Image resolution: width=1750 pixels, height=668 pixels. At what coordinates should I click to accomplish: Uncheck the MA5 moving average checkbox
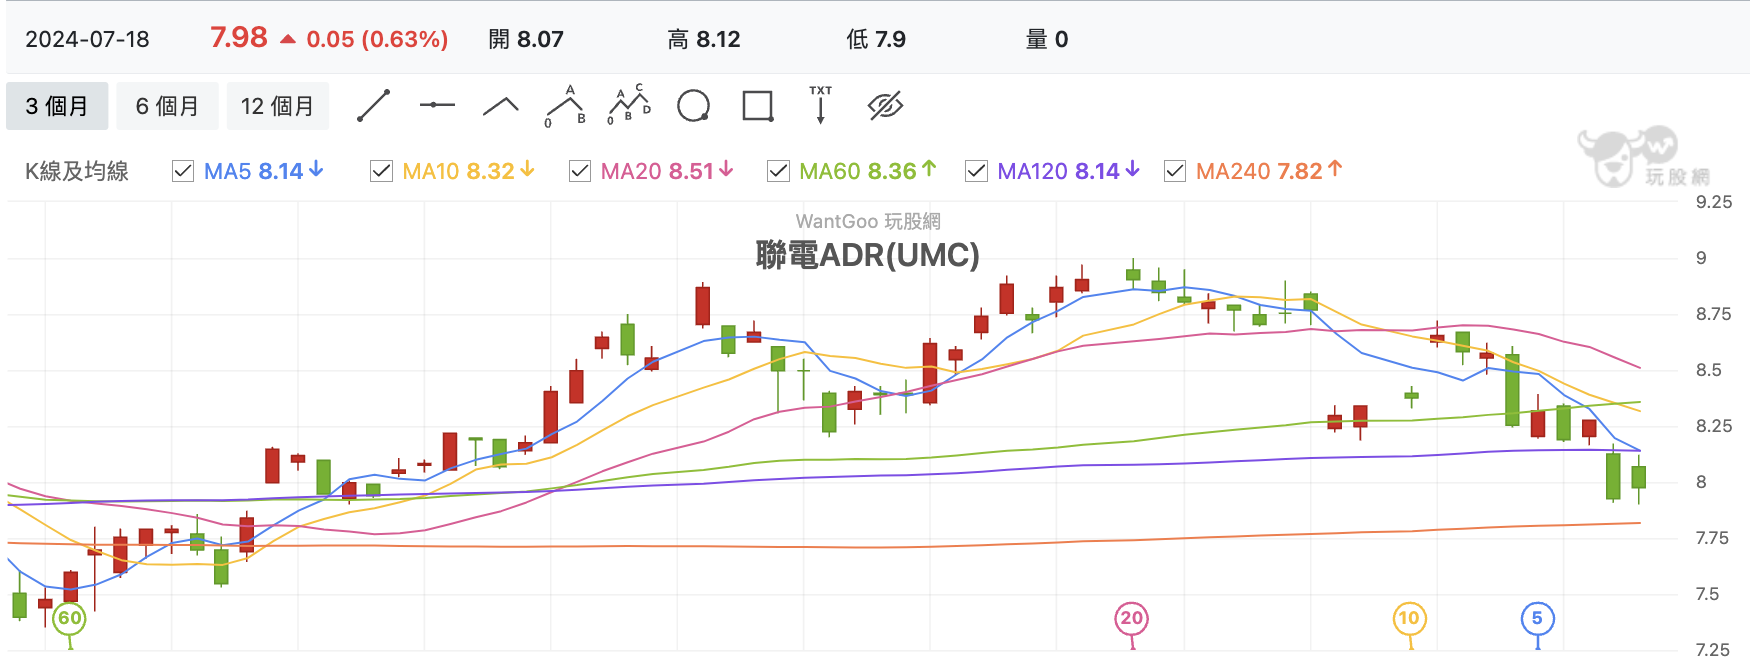(x=183, y=171)
